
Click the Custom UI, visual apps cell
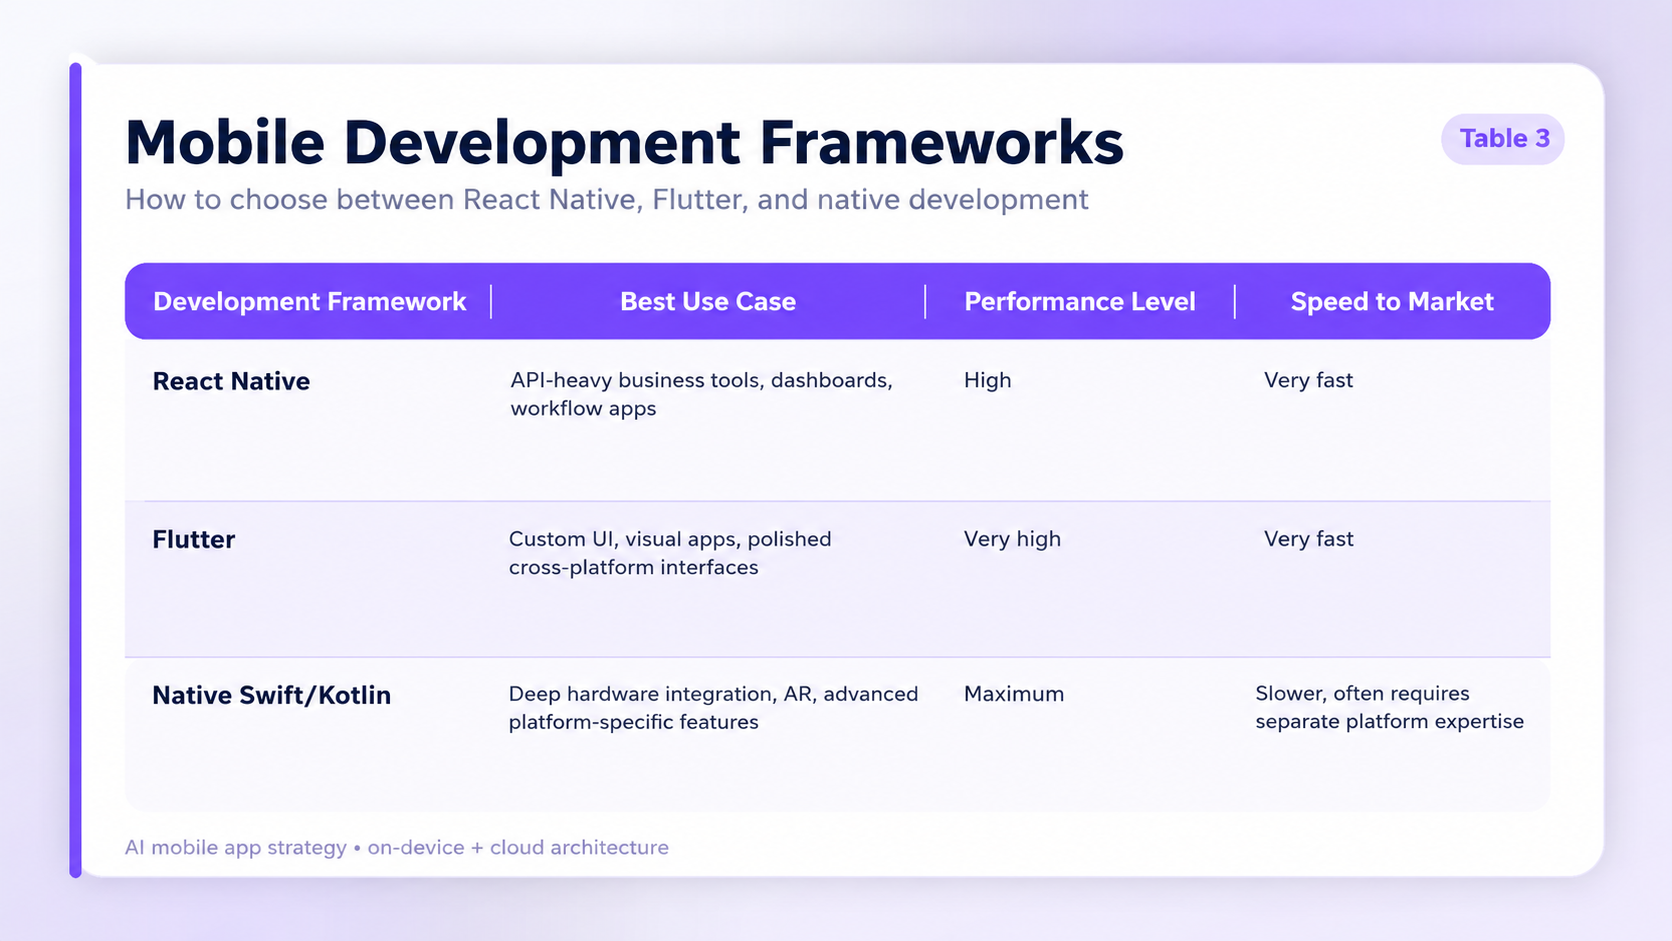(x=670, y=553)
